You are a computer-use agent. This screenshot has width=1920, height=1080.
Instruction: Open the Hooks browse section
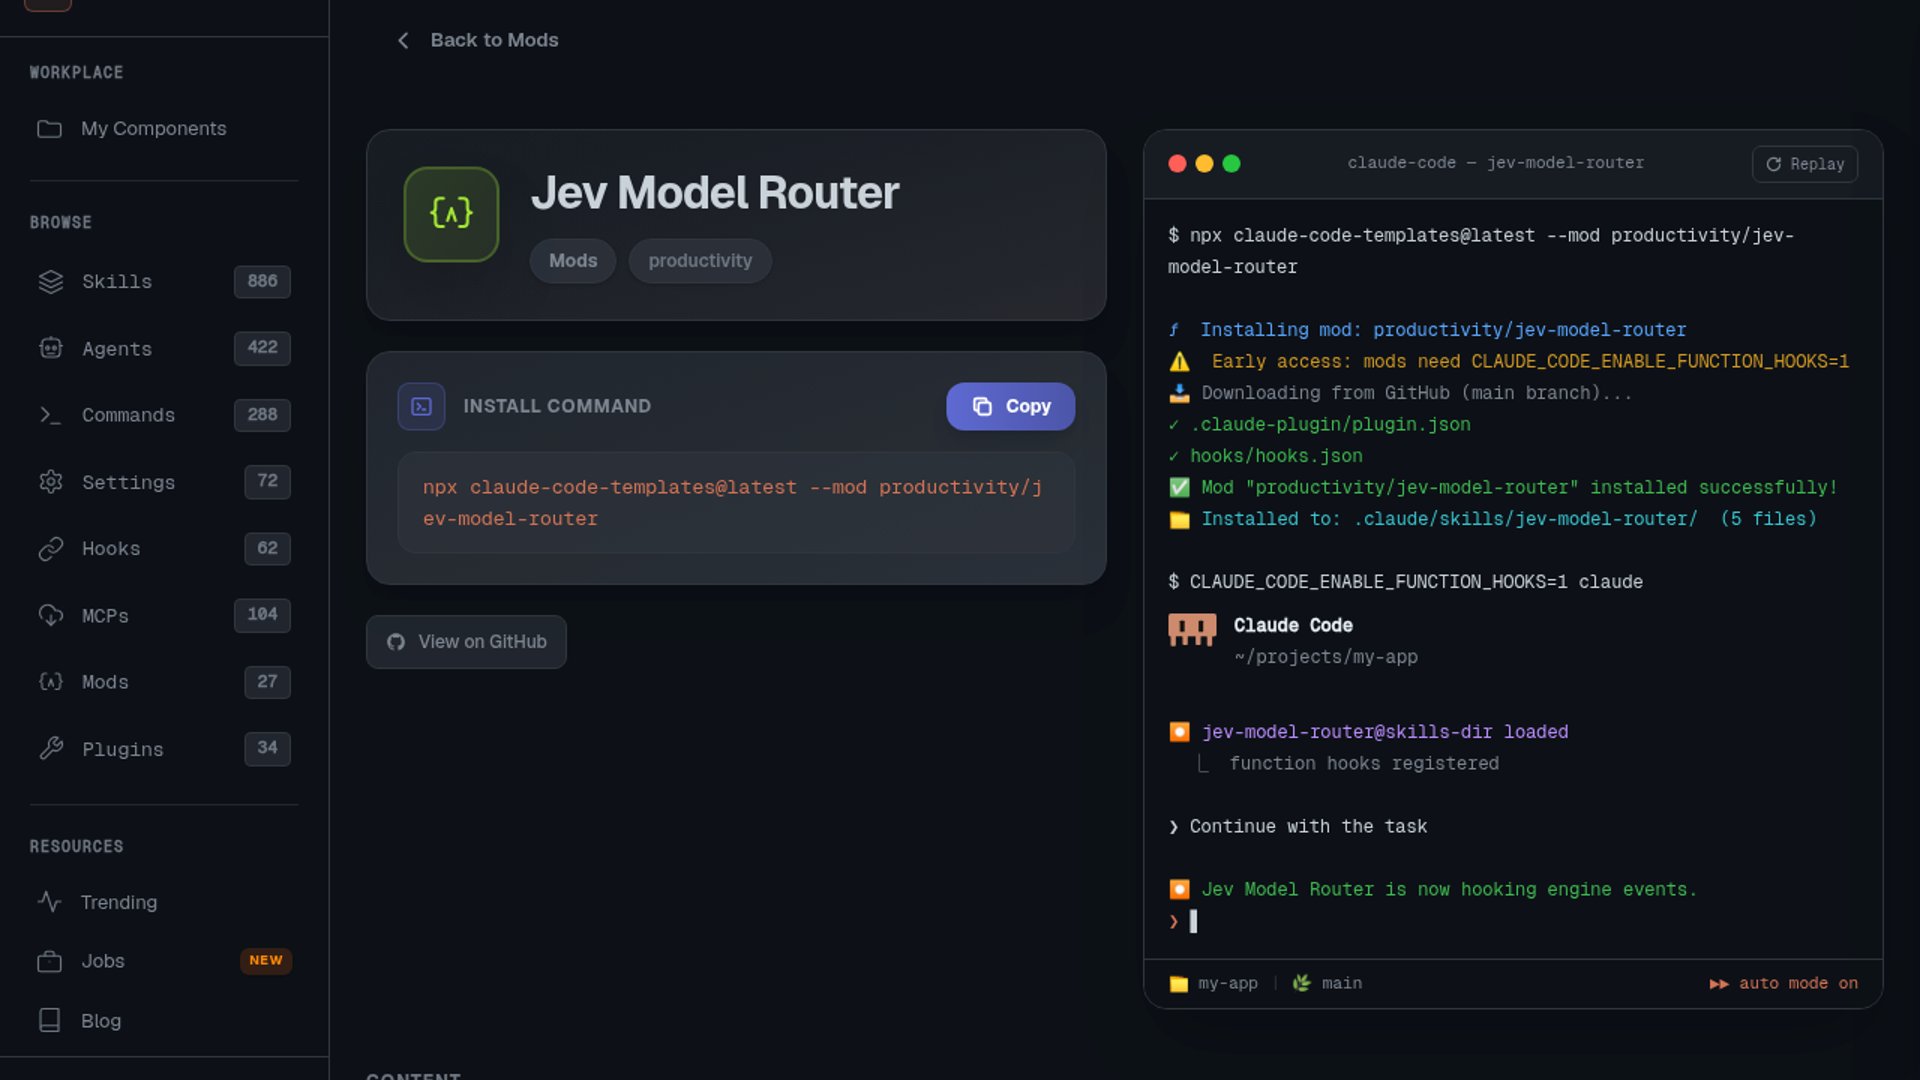pyautogui.click(x=164, y=549)
